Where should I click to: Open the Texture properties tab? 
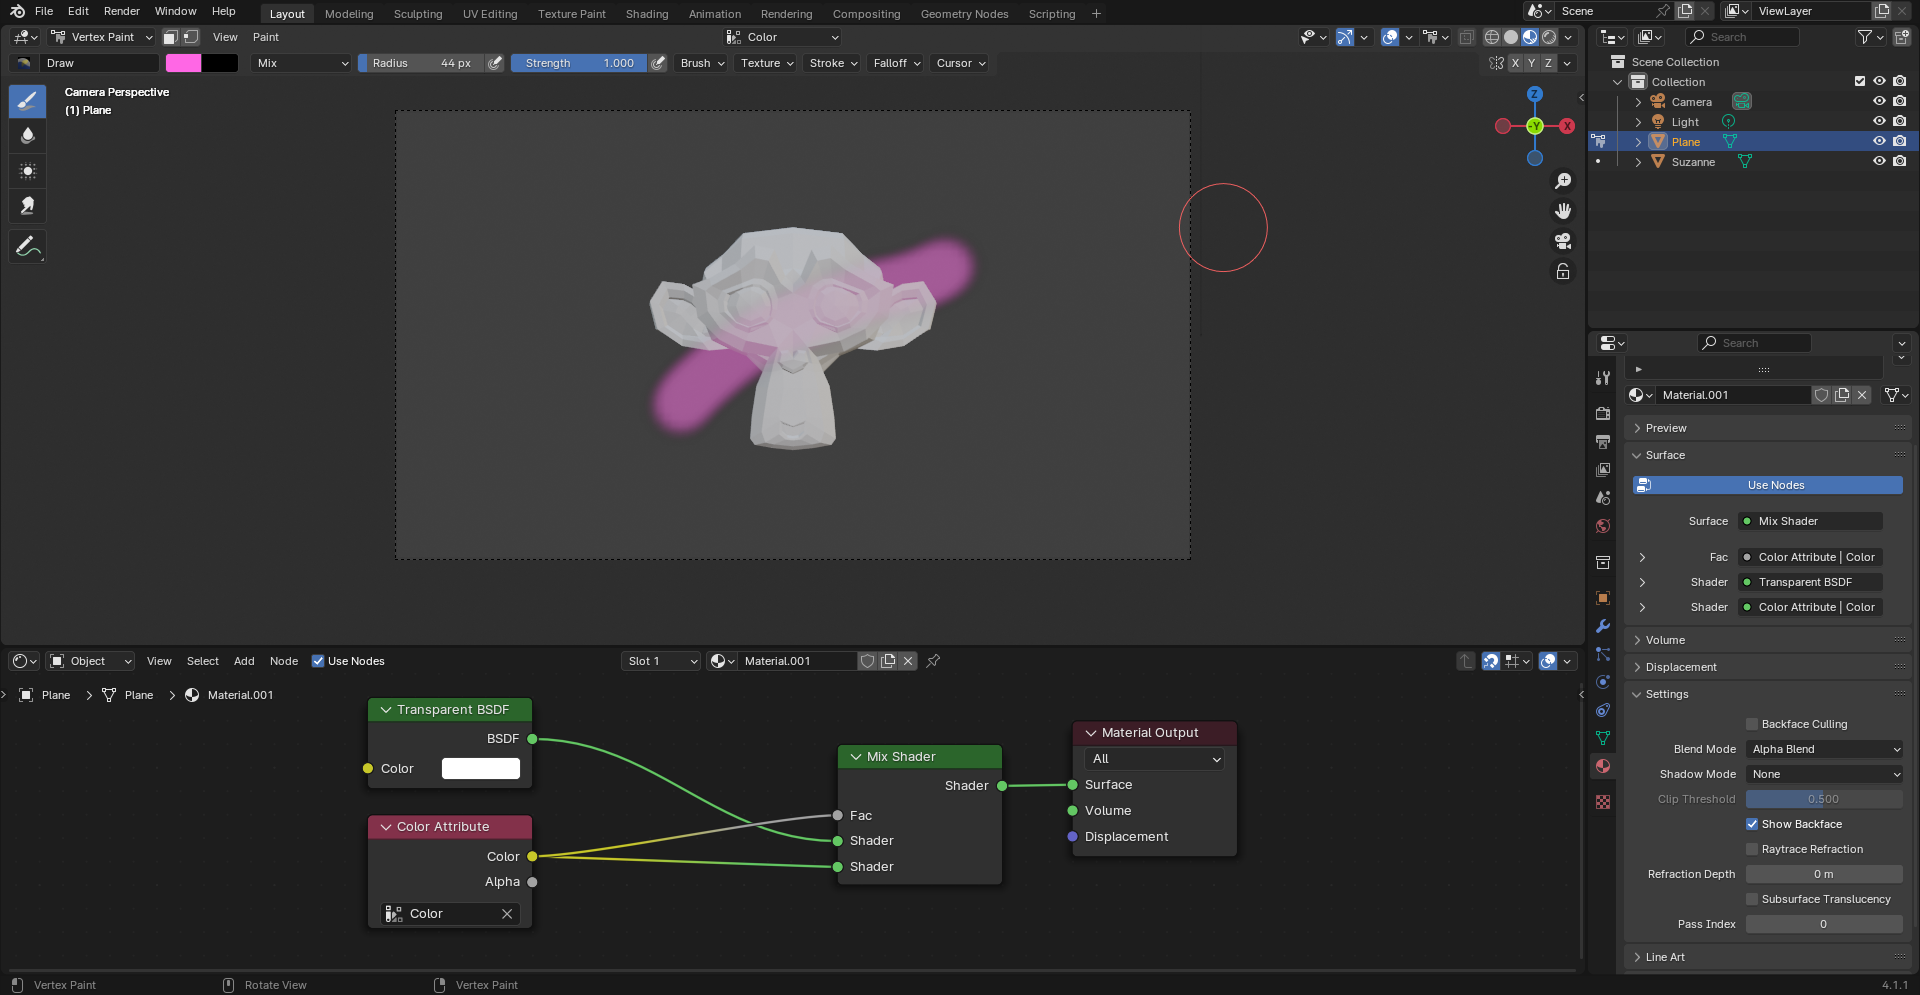click(1603, 802)
